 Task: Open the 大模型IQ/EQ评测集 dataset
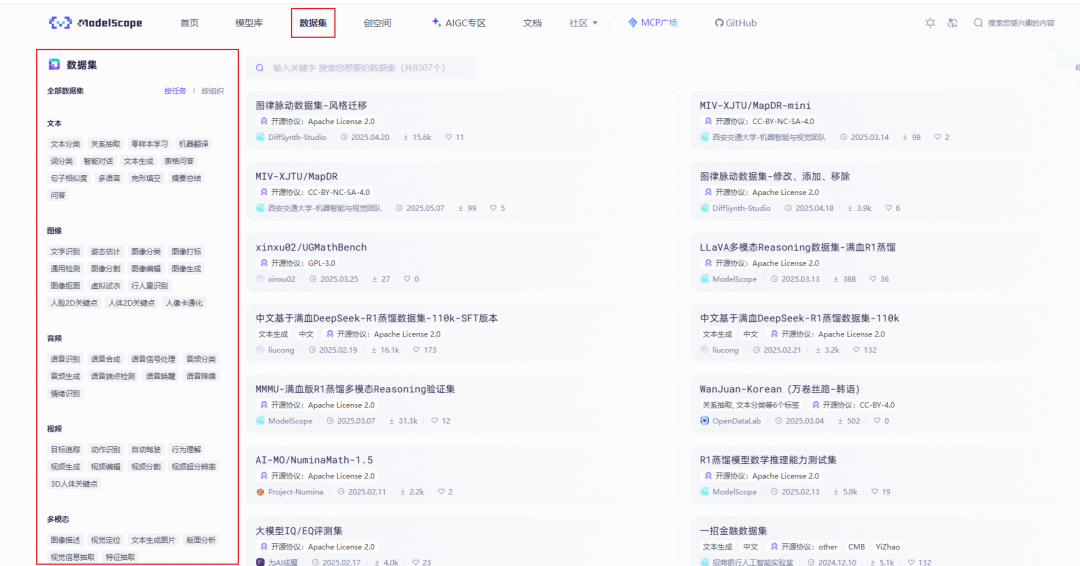tap(299, 531)
